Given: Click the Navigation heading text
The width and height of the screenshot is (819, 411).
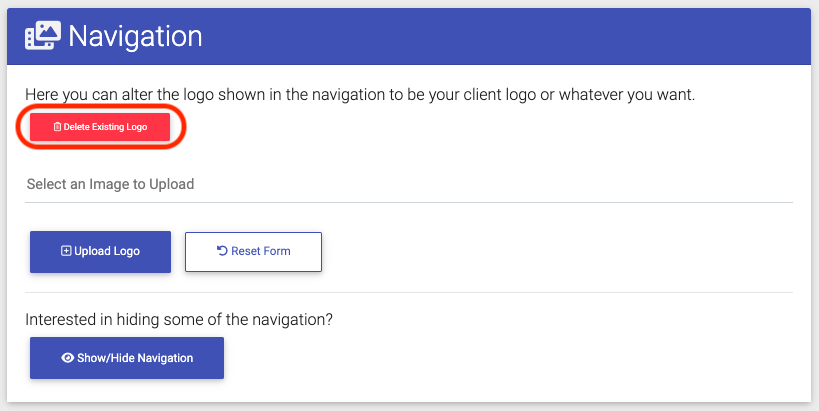Looking at the screenshot, I should (x=135, y=36).
